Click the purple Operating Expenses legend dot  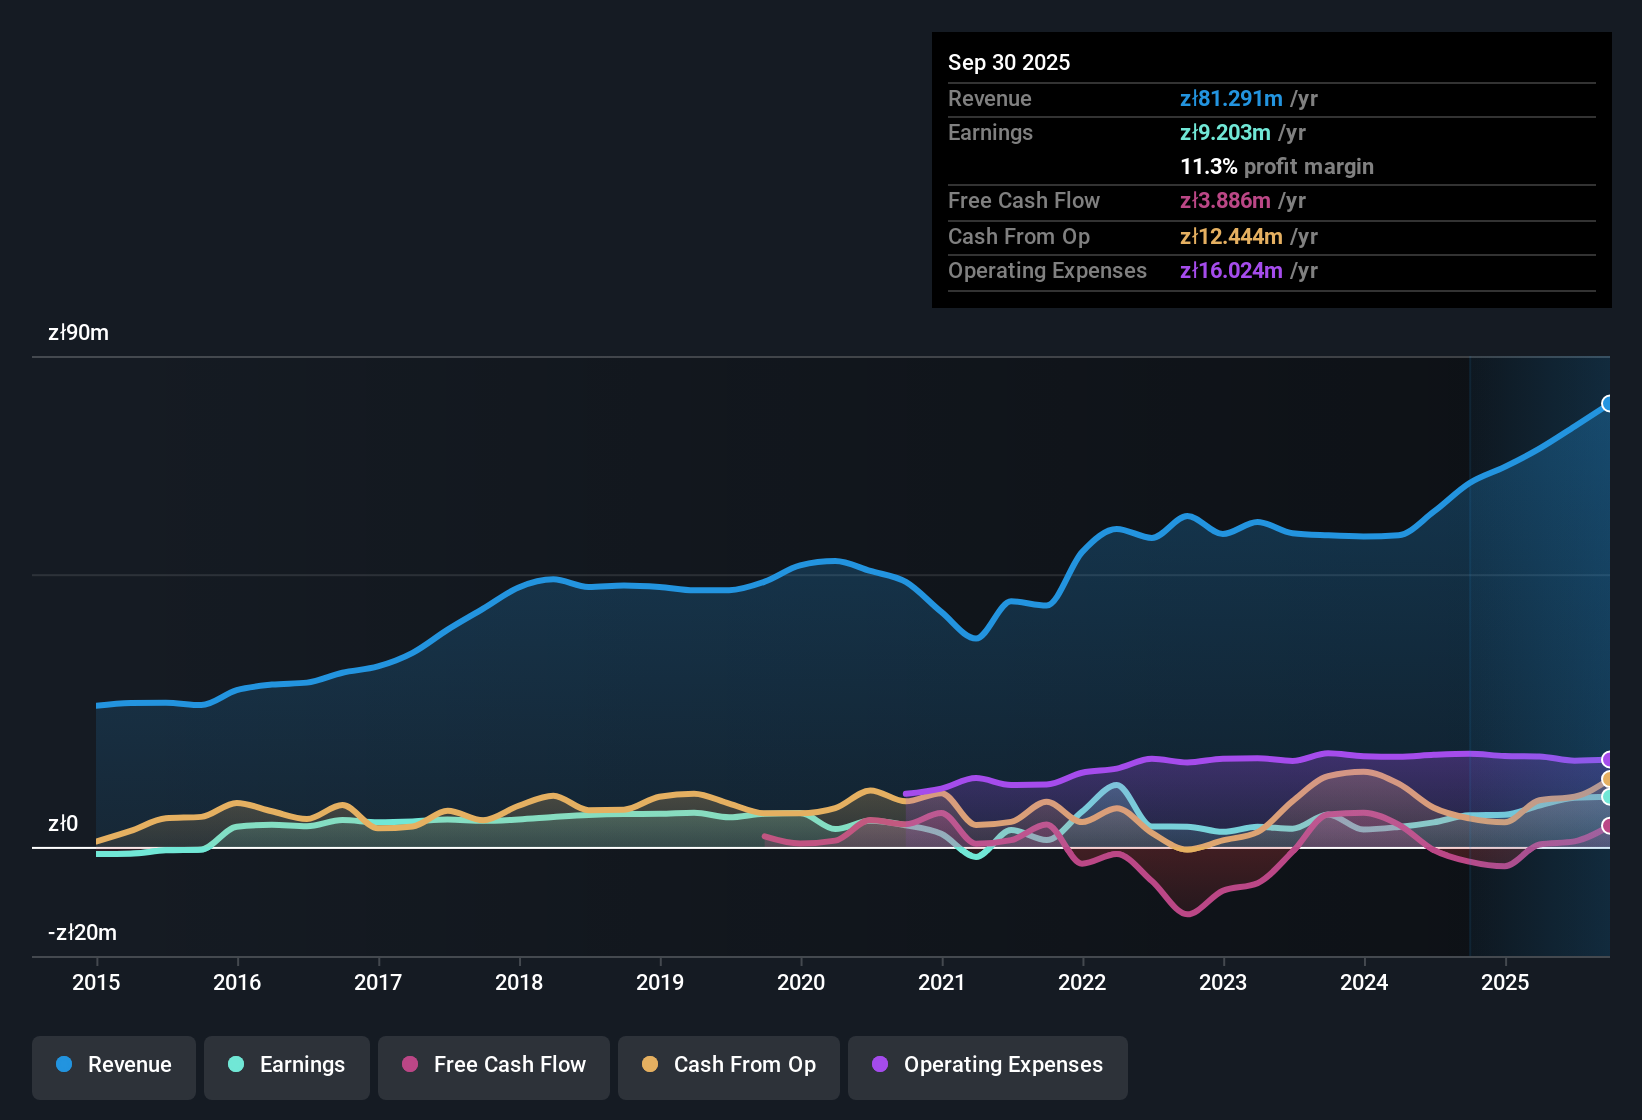(878, 1065)
